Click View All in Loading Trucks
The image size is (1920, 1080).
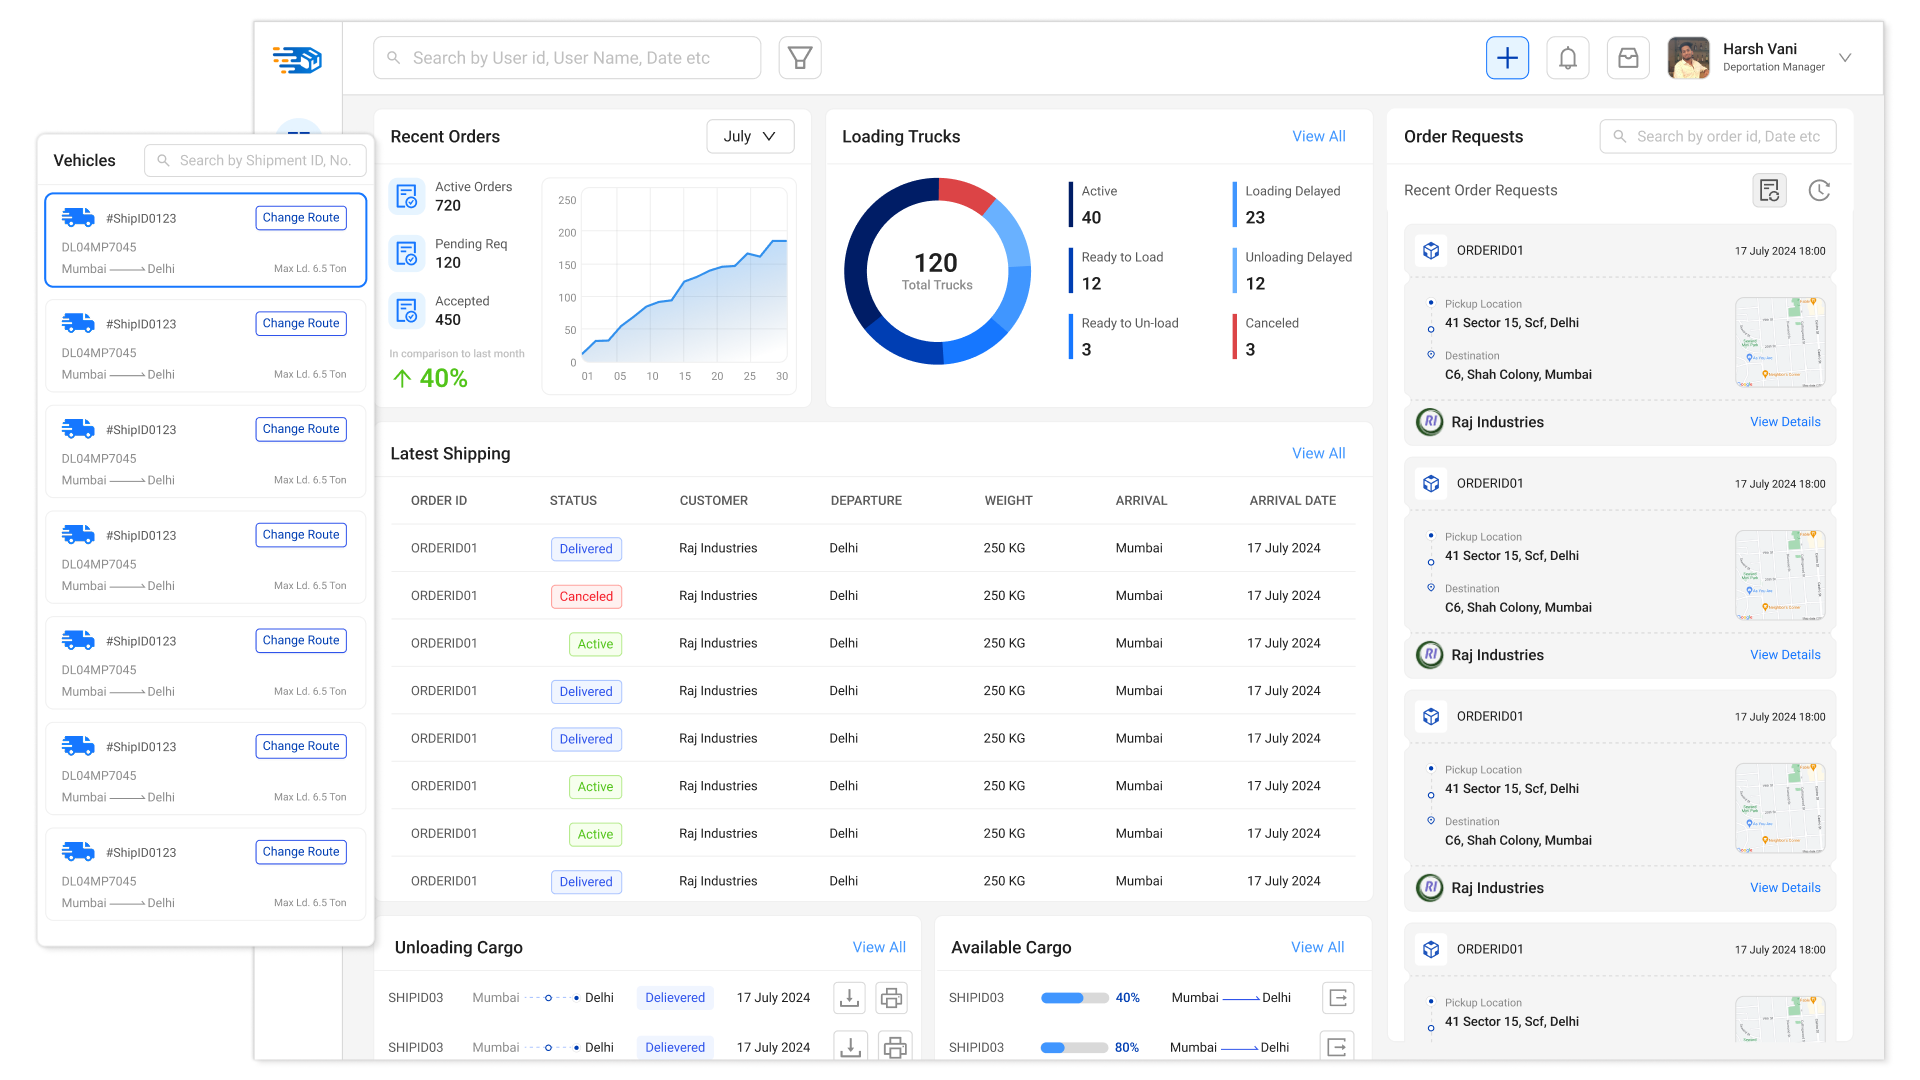click(x=1318, y=137)
